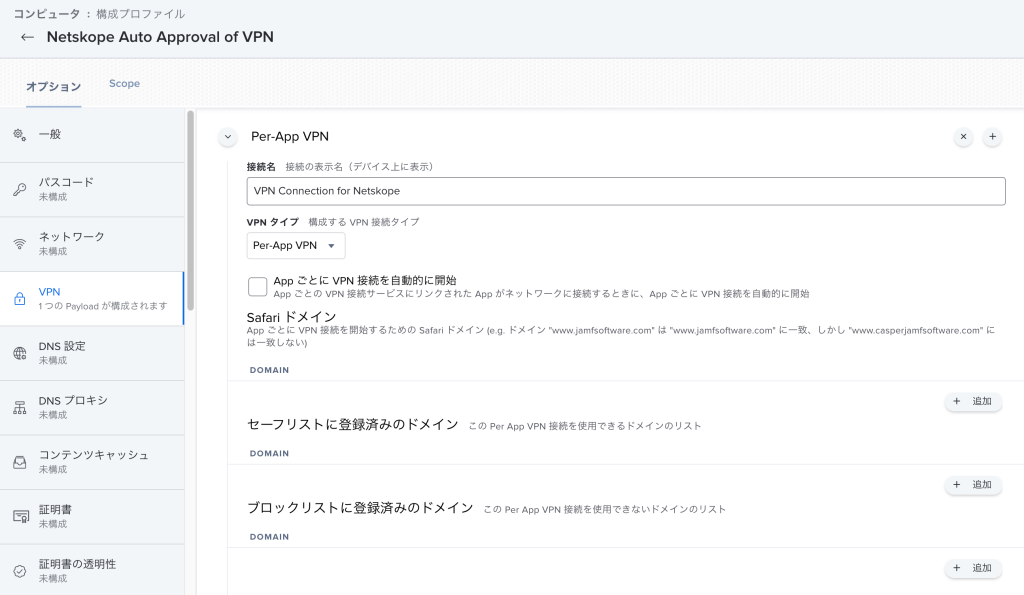The height and width of the screenshot is (595, 1024).
Task: Click the コンピュータ breadcrumb
Action: [46, 14]
